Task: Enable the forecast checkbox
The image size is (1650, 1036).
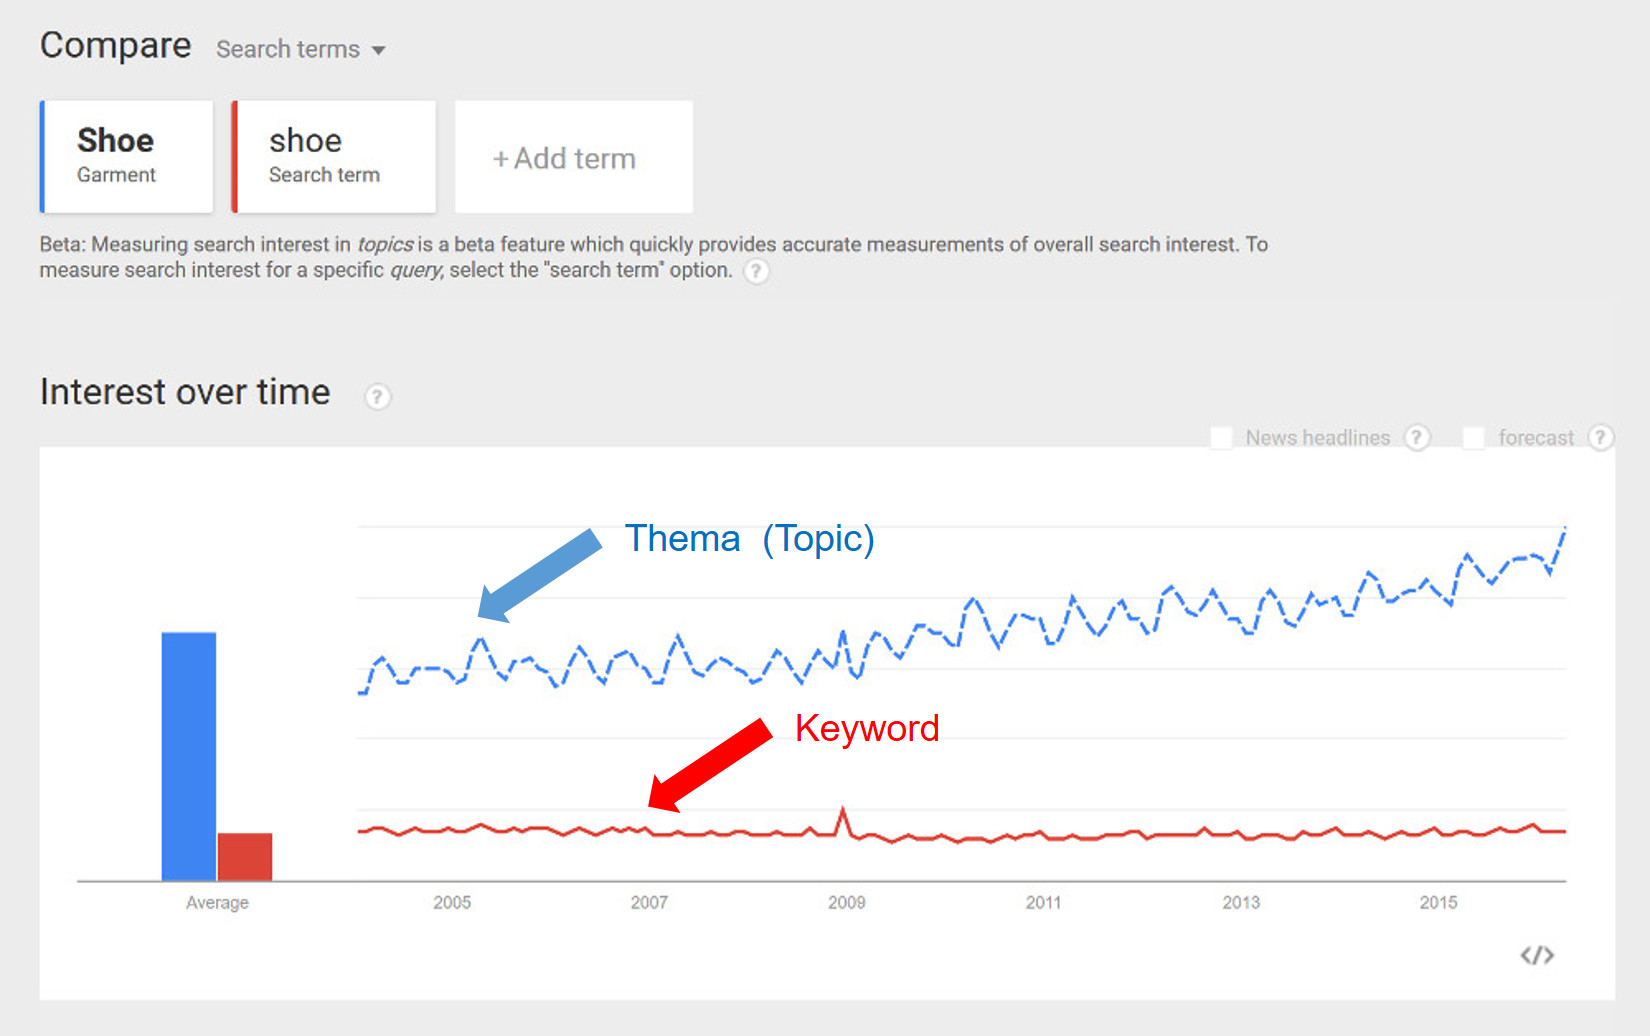Action: [1474, 438]
